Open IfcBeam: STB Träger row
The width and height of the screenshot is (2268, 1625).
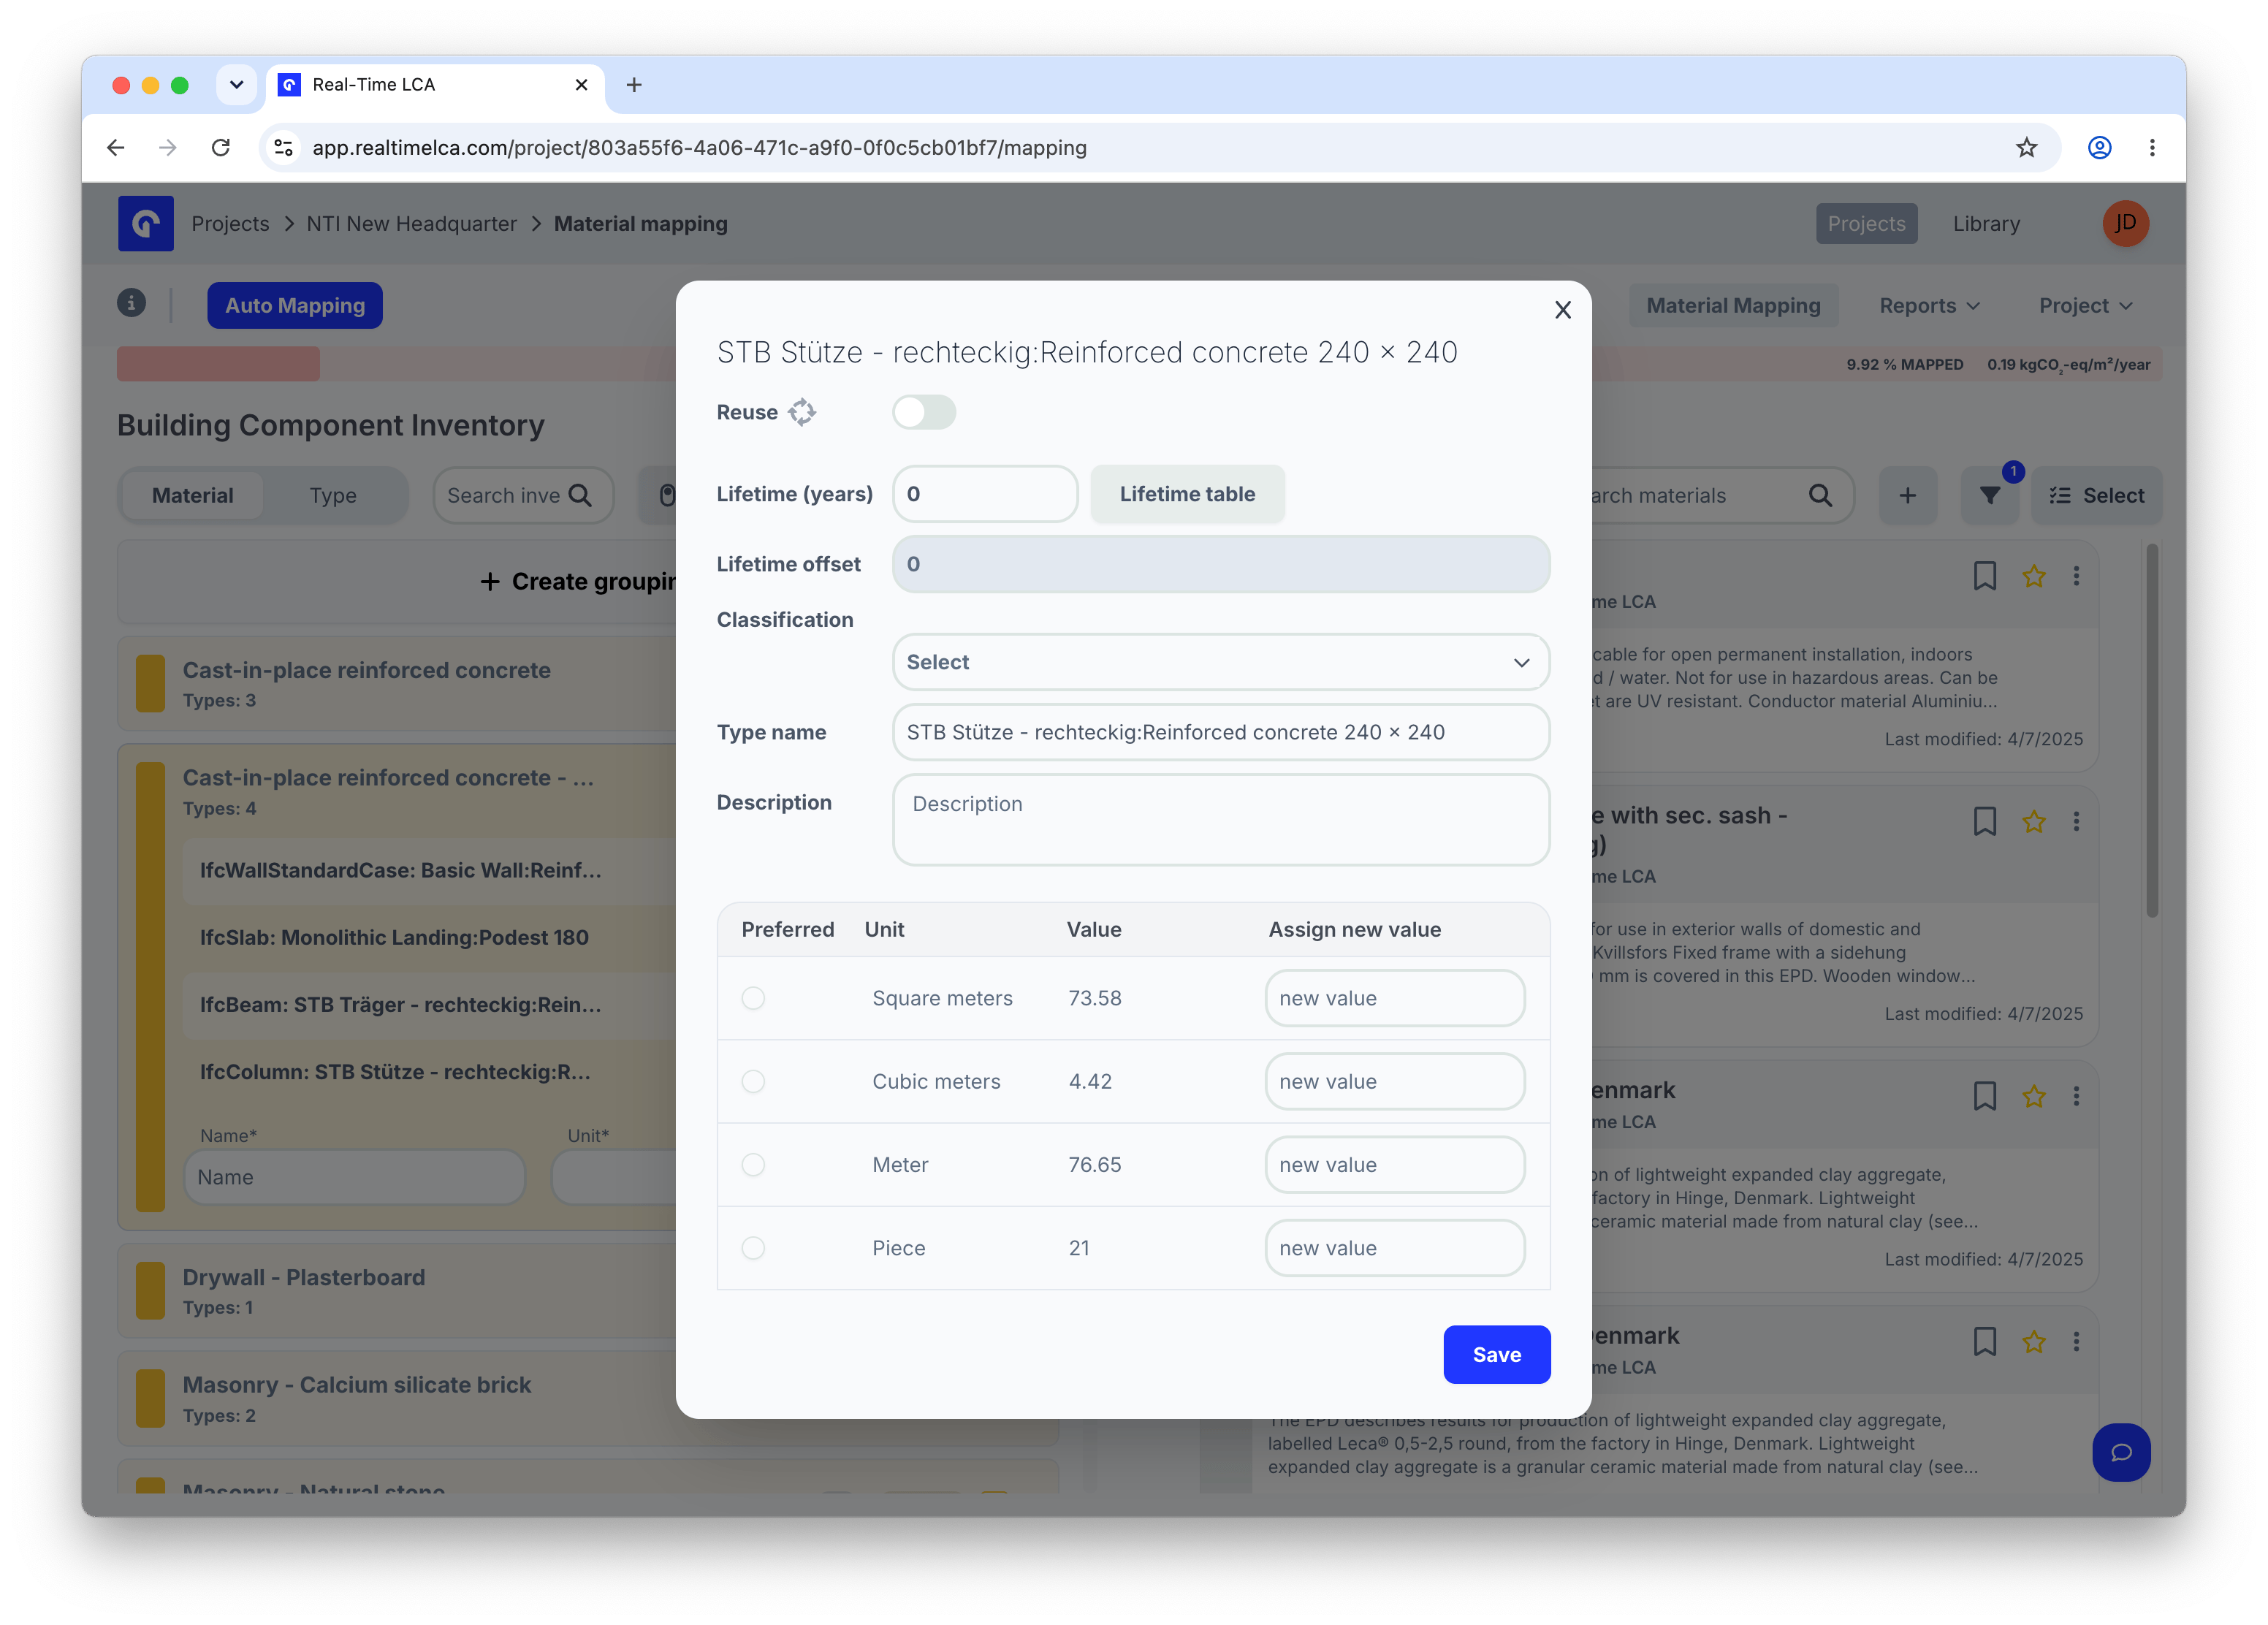(x=430, y=1005)
